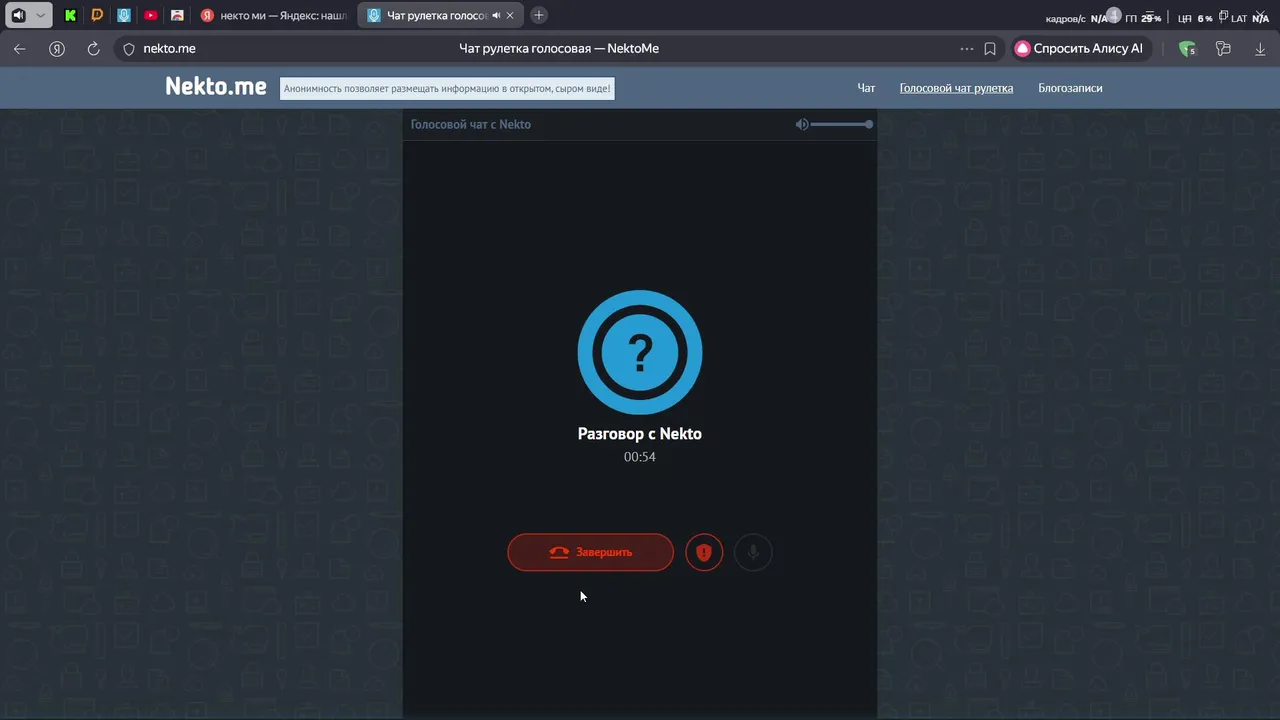
Task: Open the Чат page link
Action: click(x=866, y=88)
